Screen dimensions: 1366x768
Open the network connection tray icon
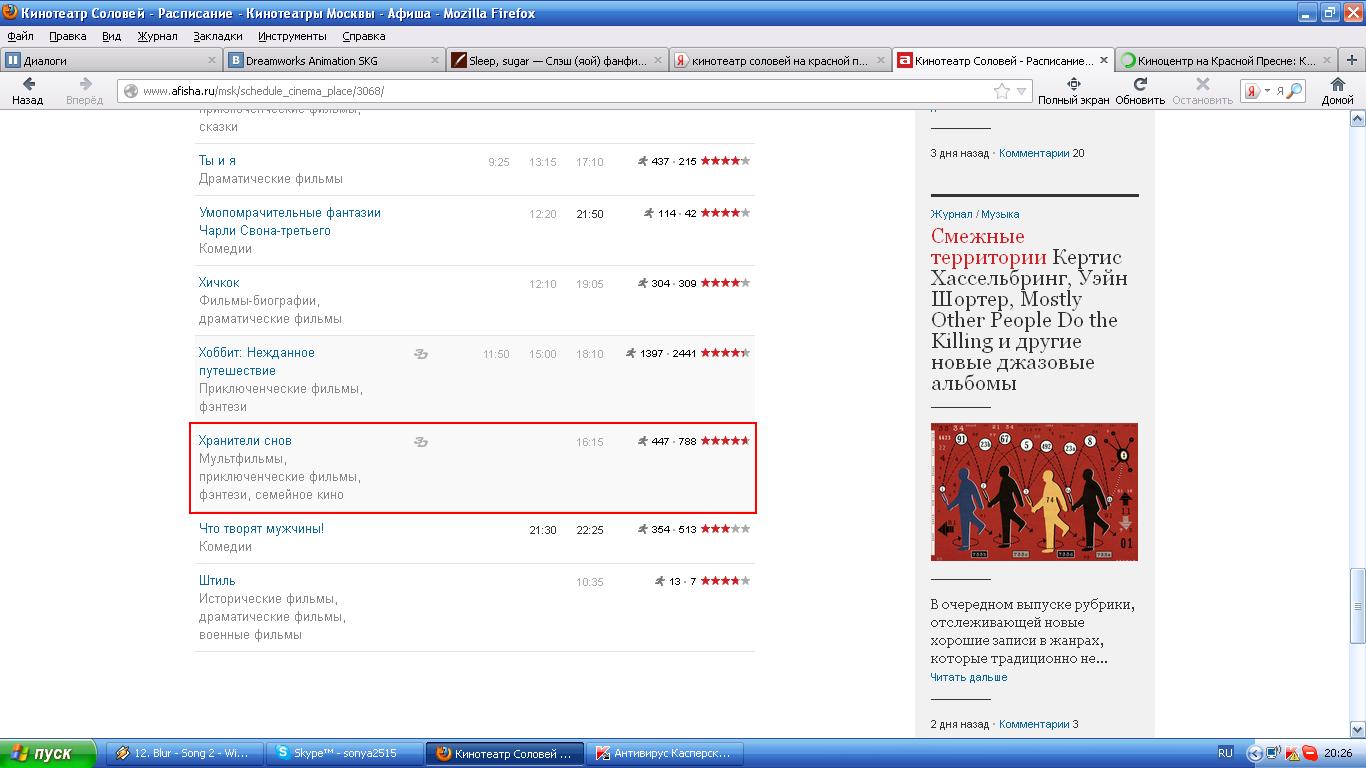tap(1273, 753)
